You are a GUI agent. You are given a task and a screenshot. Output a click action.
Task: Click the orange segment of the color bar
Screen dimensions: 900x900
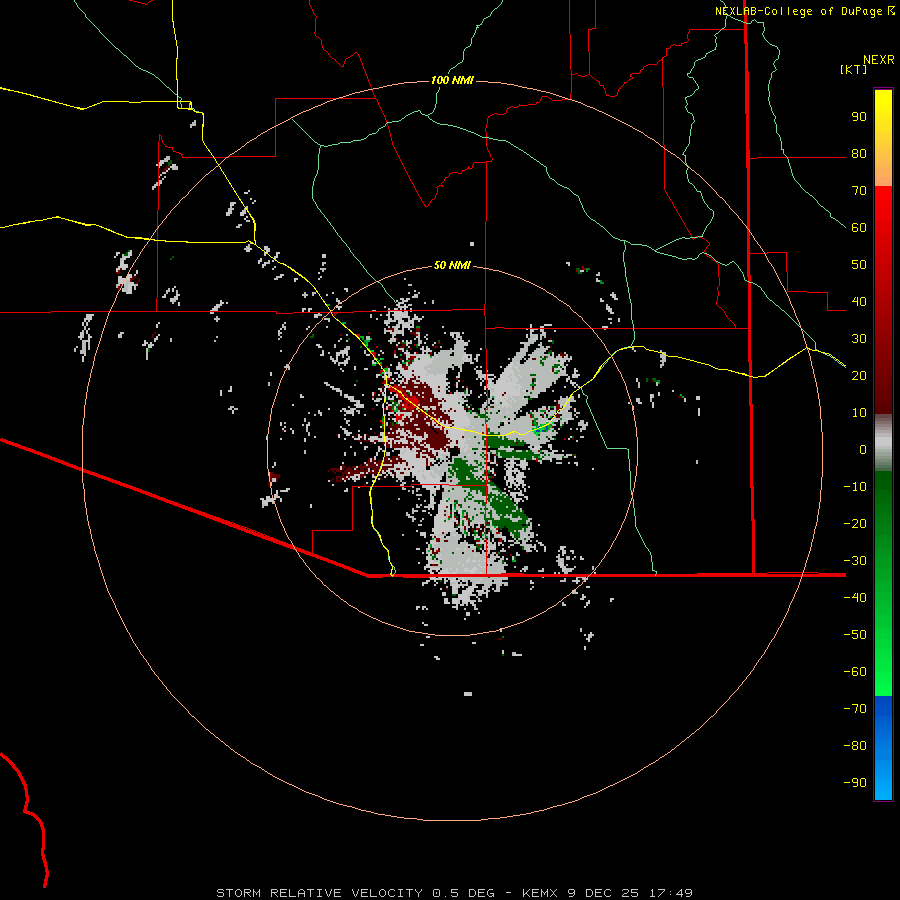coord(883,170)
